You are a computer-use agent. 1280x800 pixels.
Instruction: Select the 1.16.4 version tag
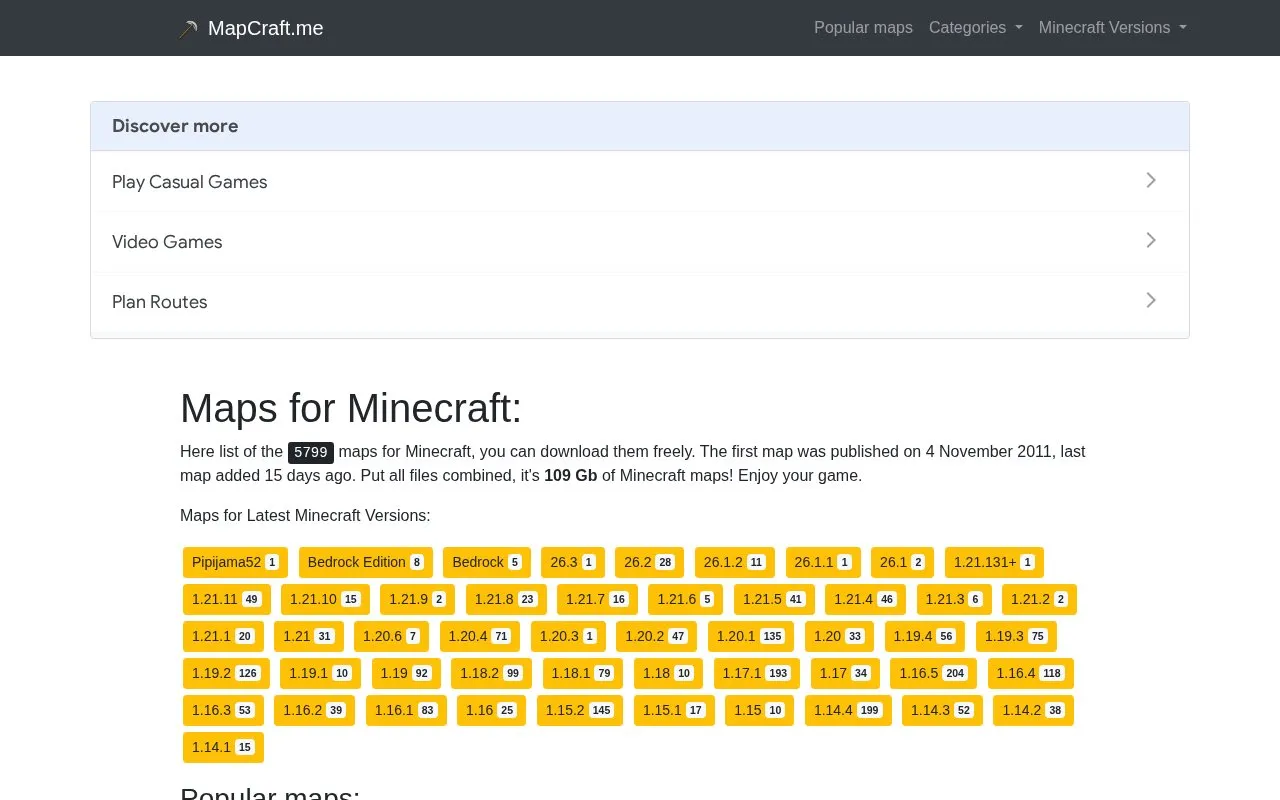tap(1030, 673)
